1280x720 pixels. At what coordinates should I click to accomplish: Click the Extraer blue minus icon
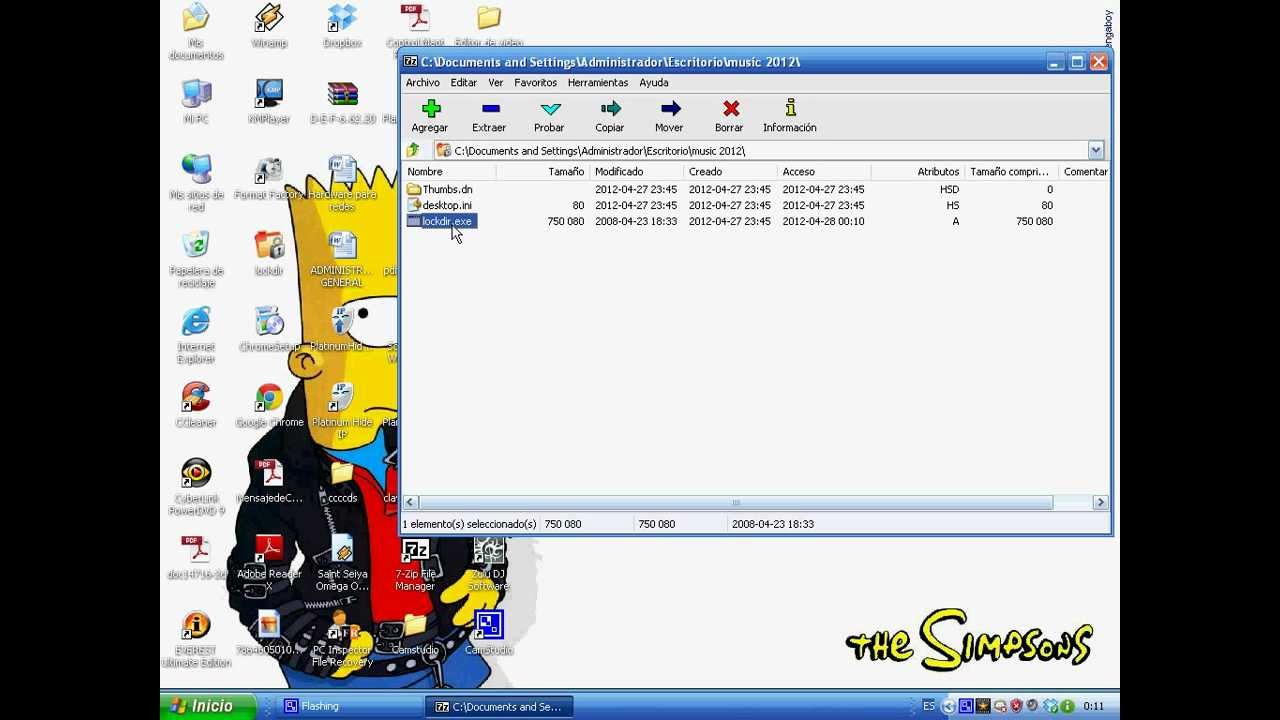[x=490, y=108]
